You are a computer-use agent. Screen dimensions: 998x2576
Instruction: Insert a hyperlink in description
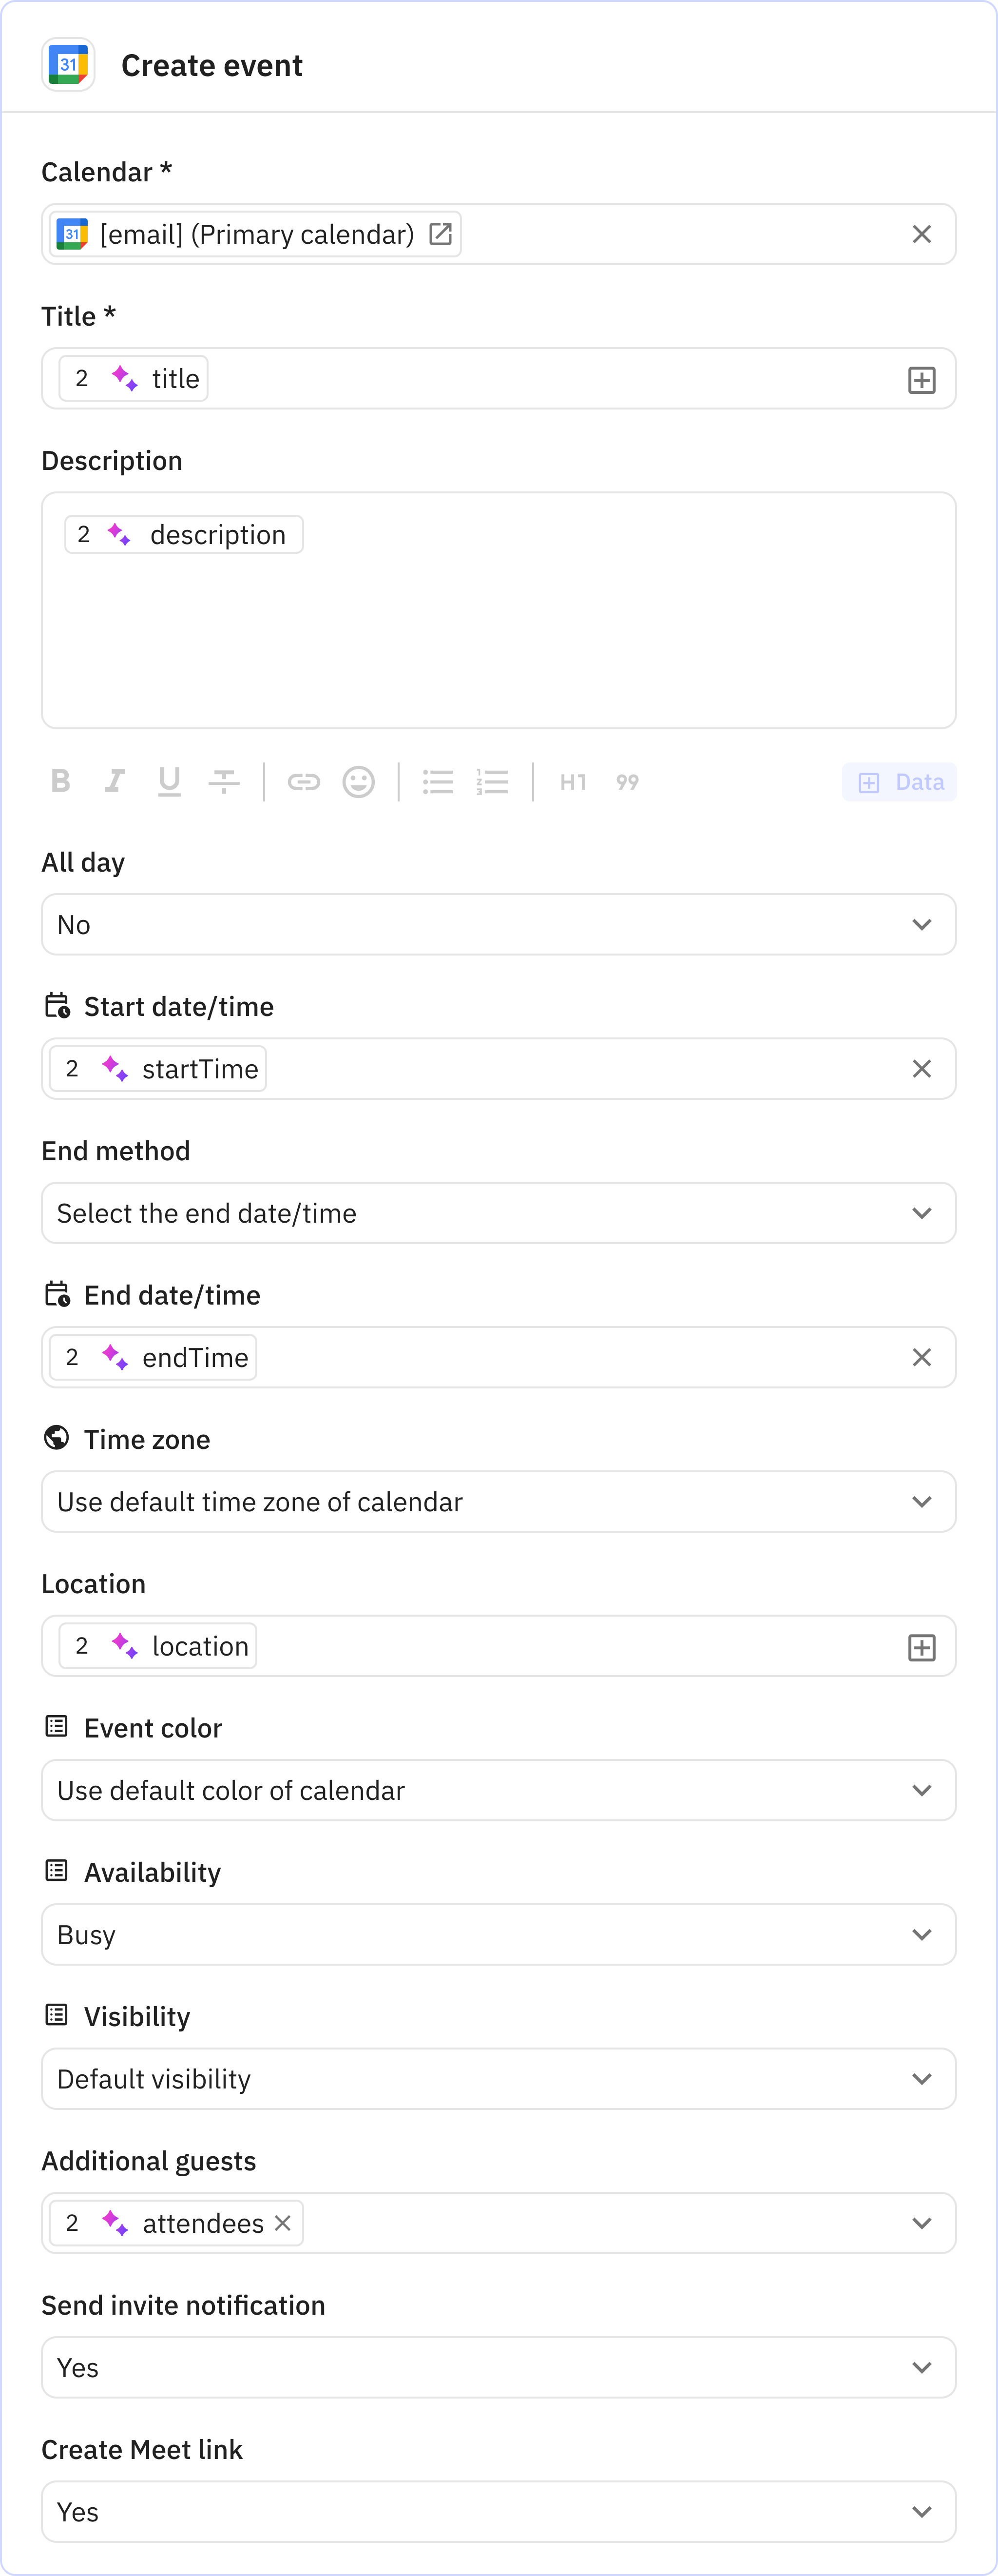303,781
